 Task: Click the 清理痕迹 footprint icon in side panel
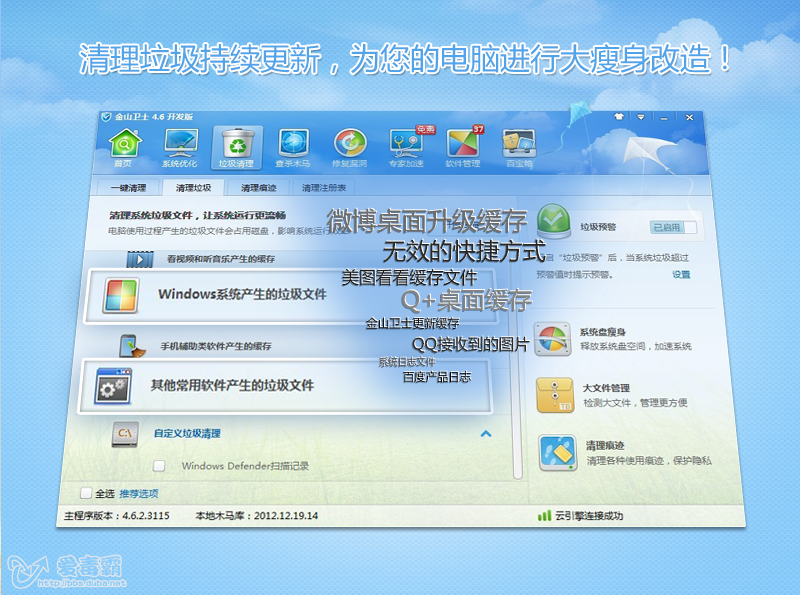coord(558,453)
